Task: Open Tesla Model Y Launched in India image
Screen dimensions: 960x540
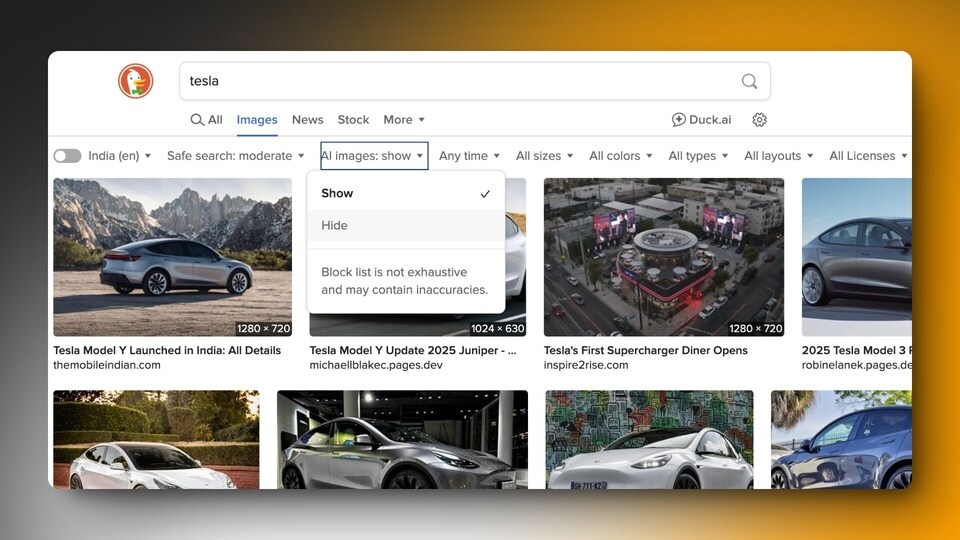Action: point(173,257)
